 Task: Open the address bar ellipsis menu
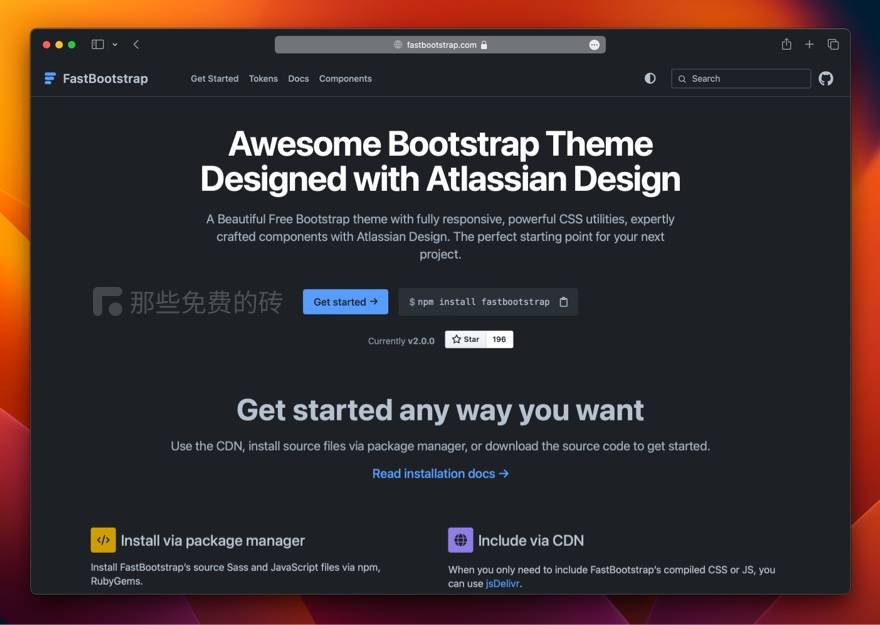[x=593, y=44]
